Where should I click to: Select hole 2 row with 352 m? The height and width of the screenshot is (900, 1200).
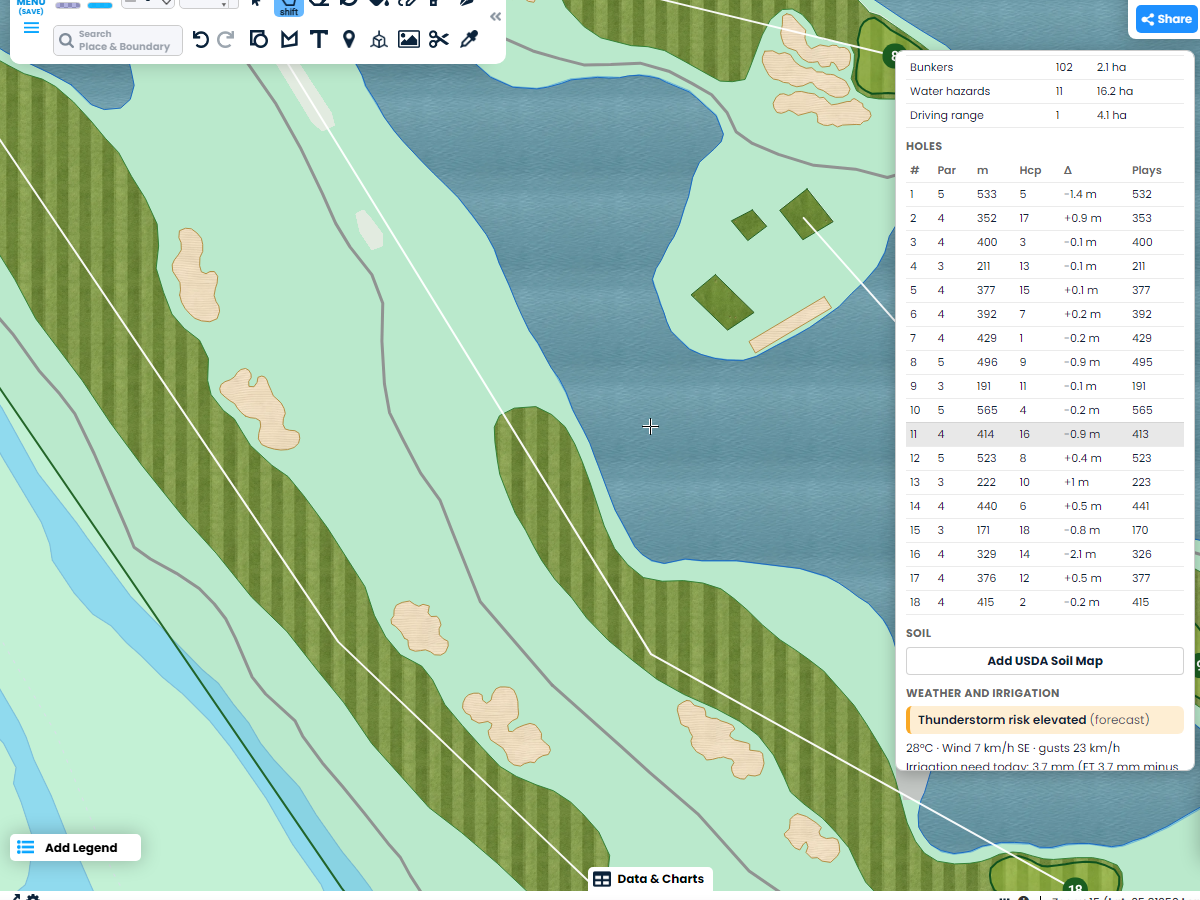tap(1045, 218)
